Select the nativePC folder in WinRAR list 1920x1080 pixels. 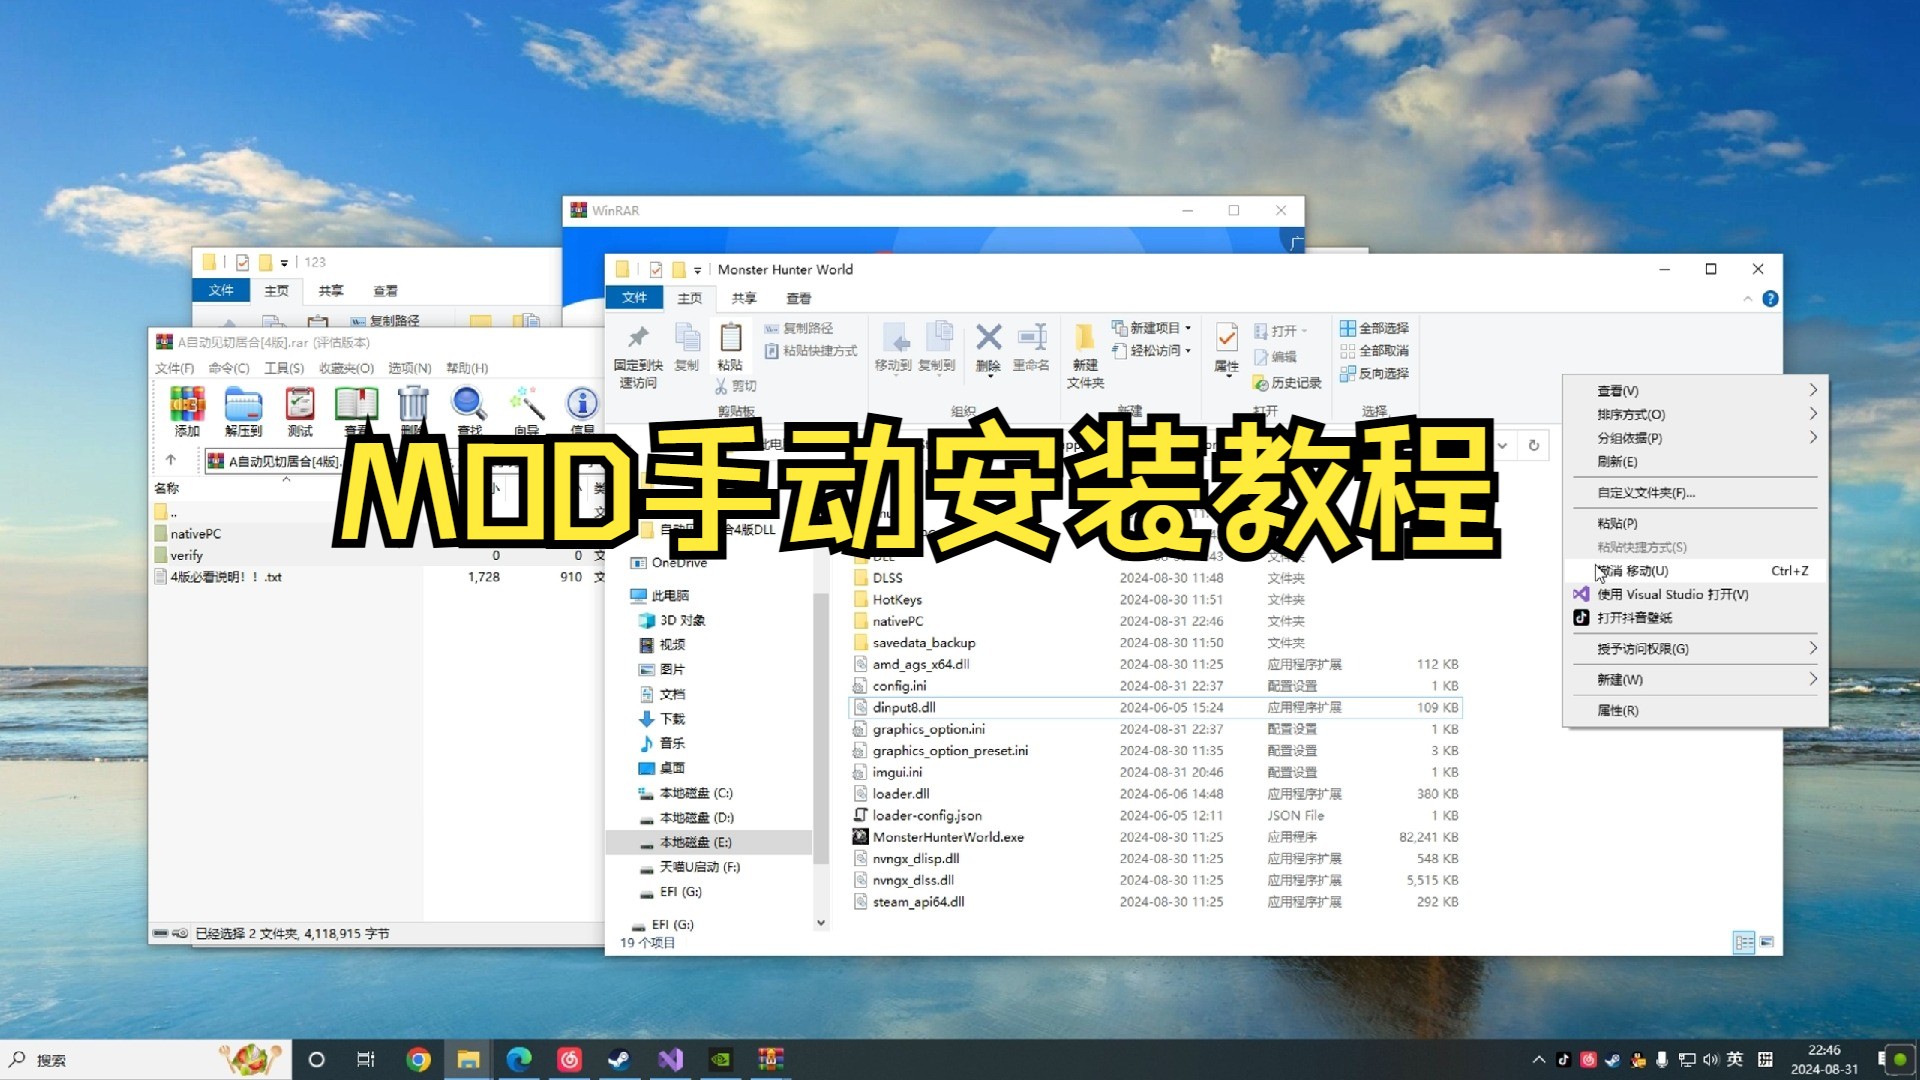(x=196, y=534)
